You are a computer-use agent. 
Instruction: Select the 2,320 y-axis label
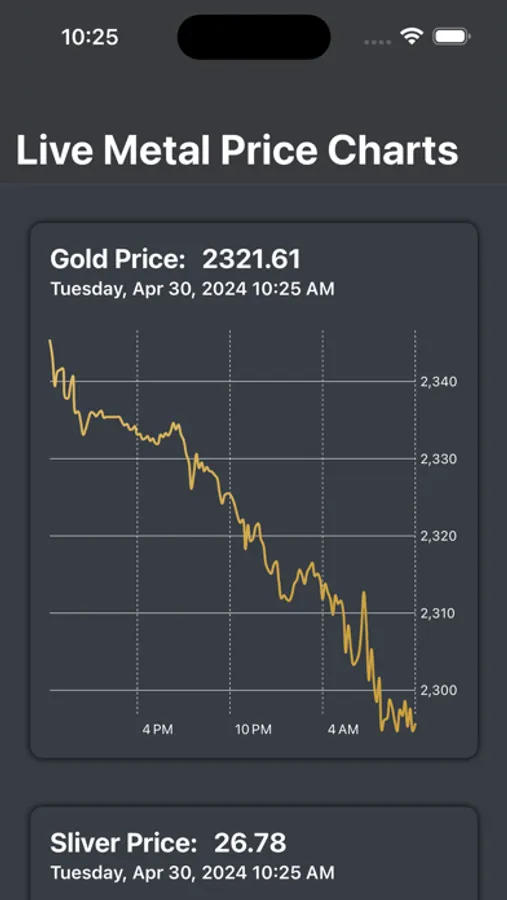[x=439, y=537]
